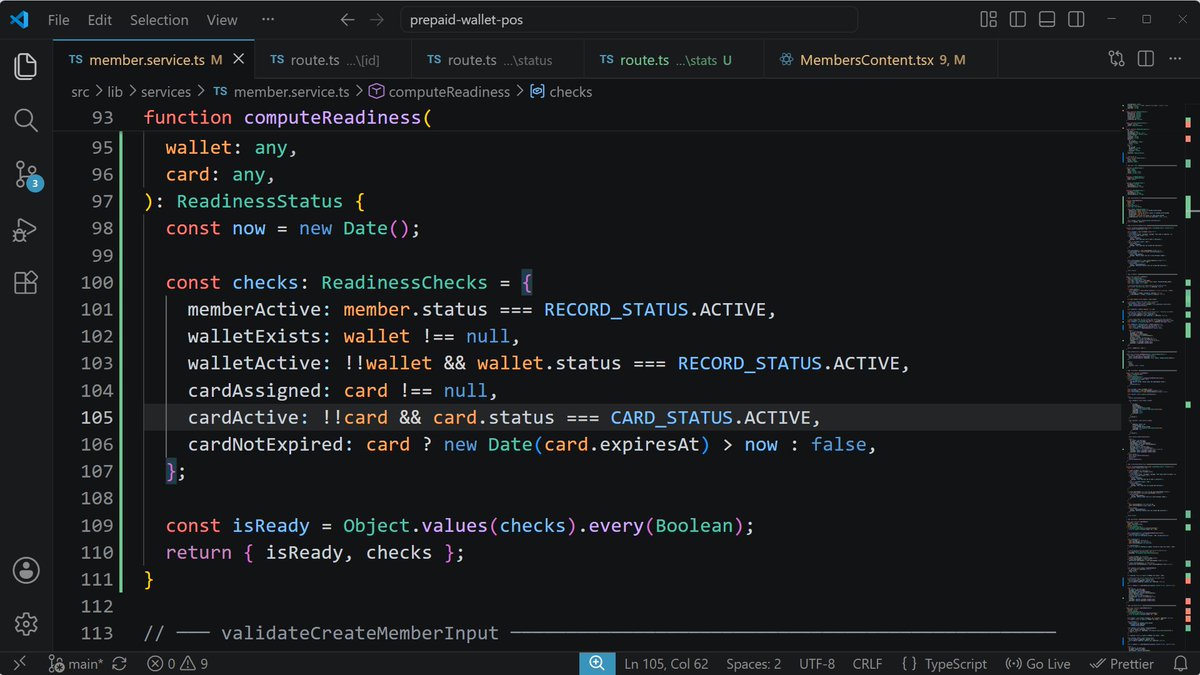The height and width of the screenshot is (675, 1200).
Task: Click the VS Code logo icon
Action: click(x=21, y=19)
